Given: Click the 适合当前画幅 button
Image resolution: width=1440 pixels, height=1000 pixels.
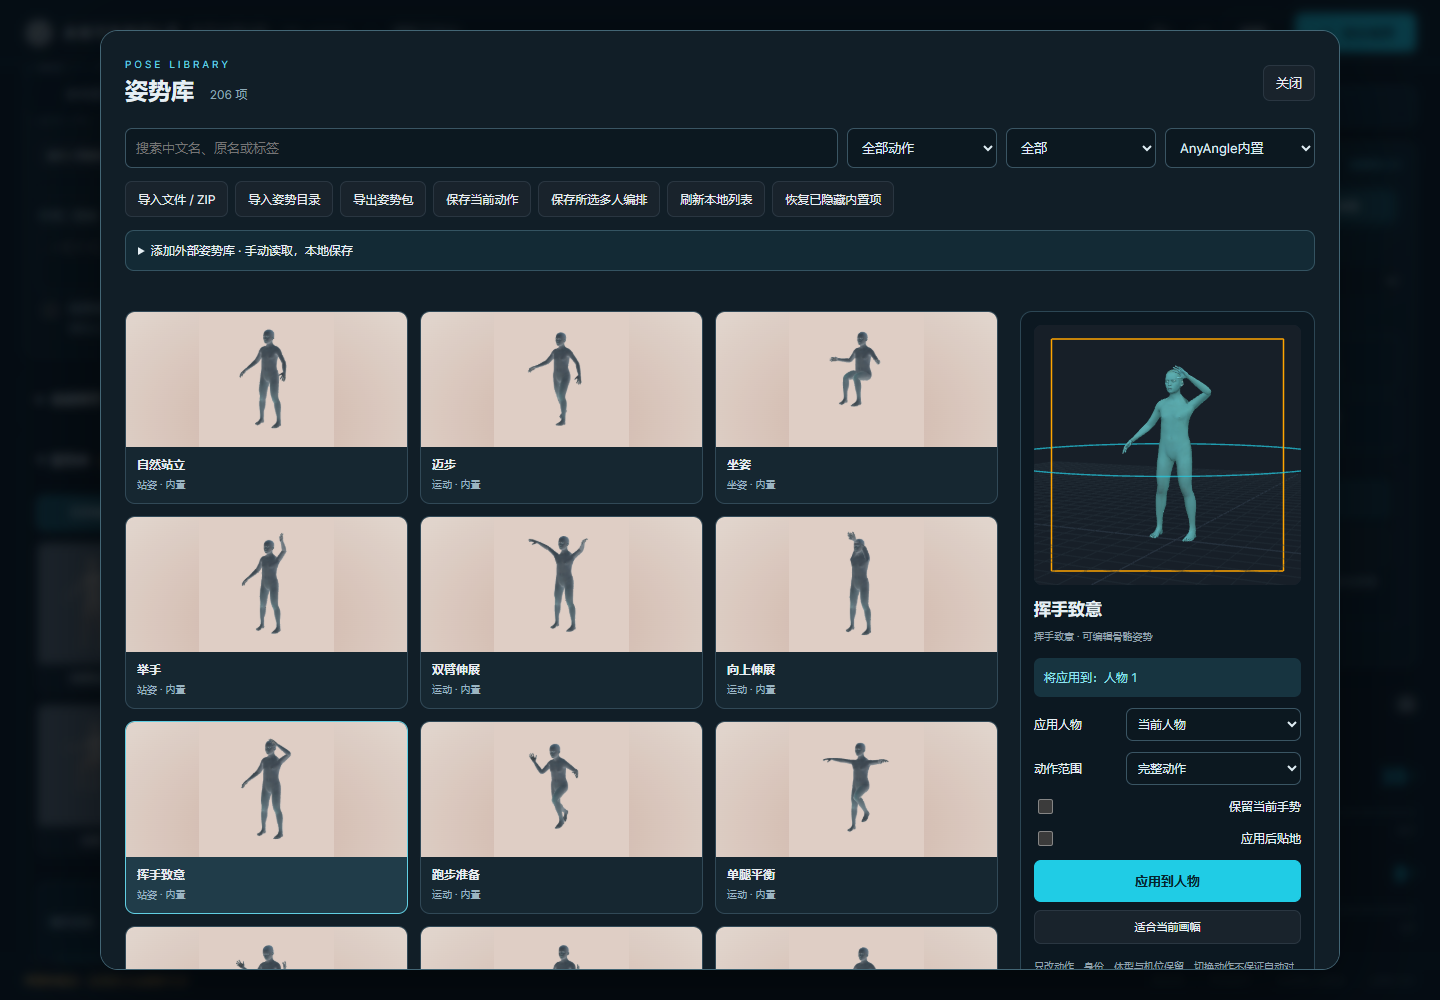Looking at the screenshot, I should click(1167, 927).
